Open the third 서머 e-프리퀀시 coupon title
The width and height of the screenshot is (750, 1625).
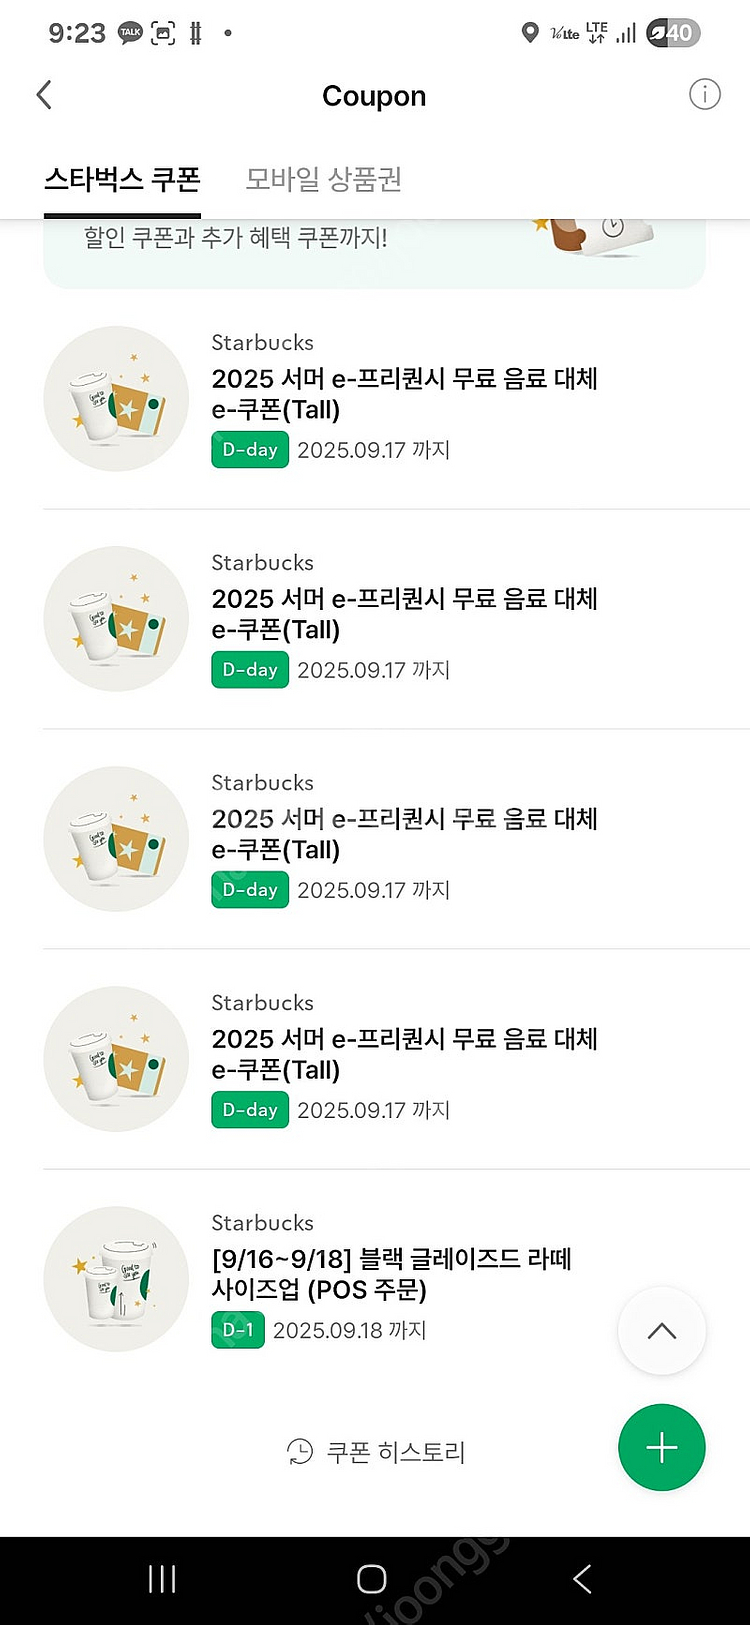point(404,834)
